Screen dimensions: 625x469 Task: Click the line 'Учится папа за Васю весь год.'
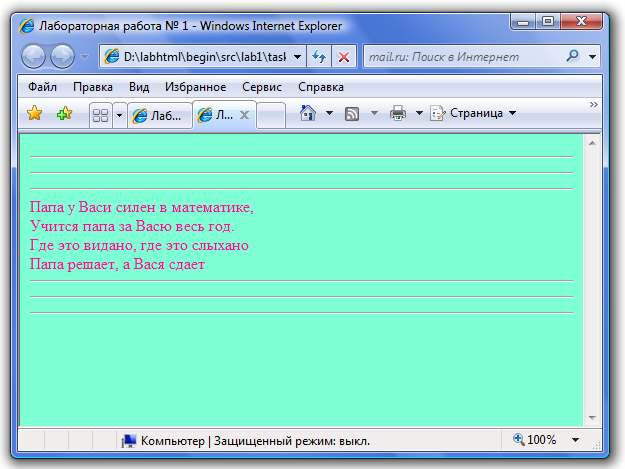pos(132,226)
